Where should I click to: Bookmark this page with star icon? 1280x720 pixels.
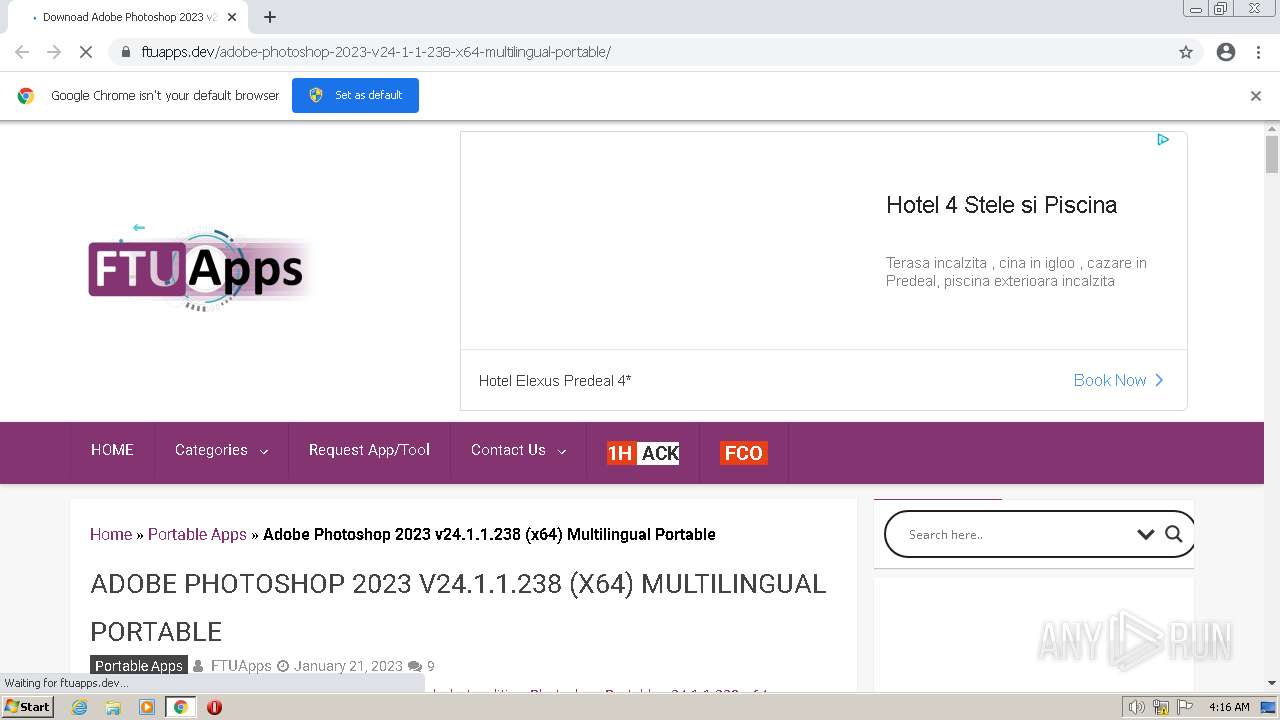pyautogui.click(x=1186, y=52)
